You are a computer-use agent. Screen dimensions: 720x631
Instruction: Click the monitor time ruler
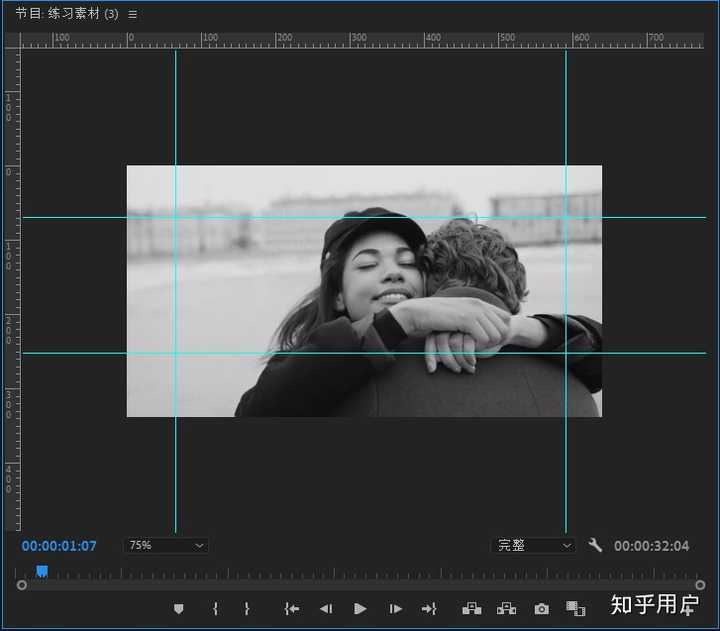[x=358, y=573]
